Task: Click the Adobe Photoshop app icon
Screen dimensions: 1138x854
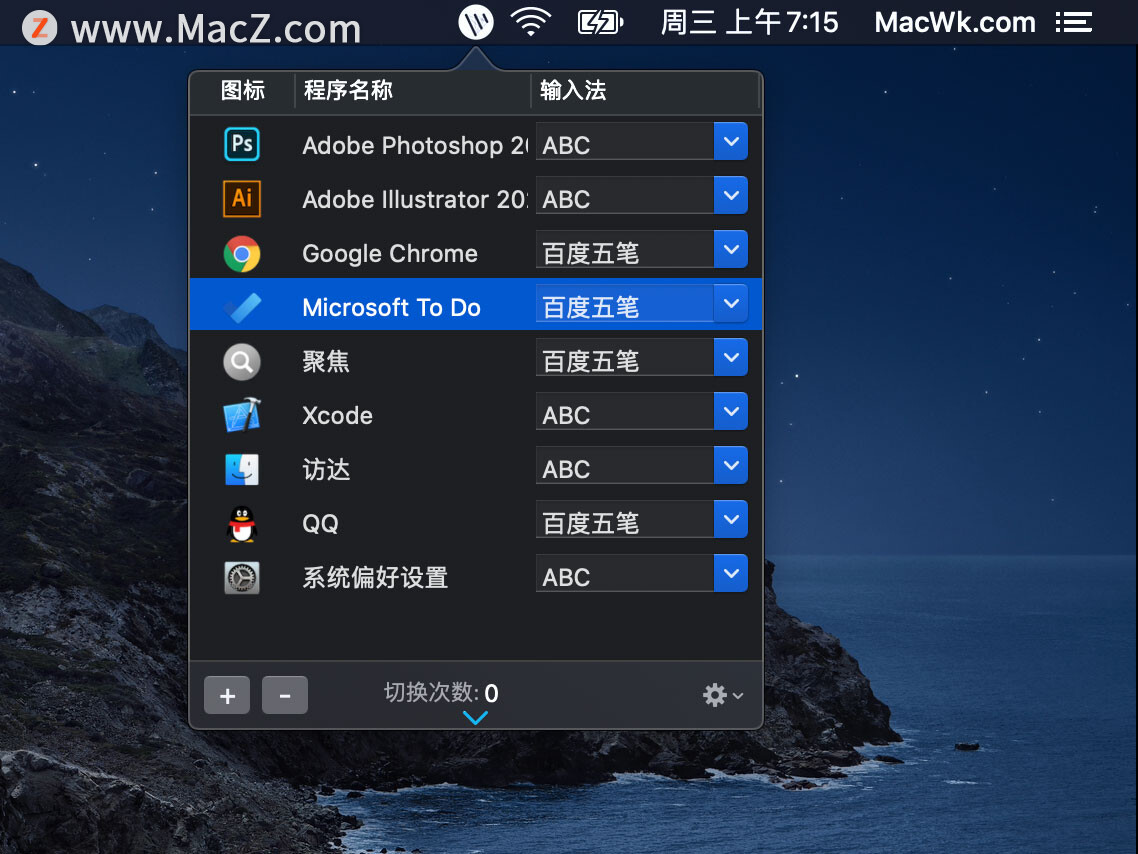Action: click(242, 144)
